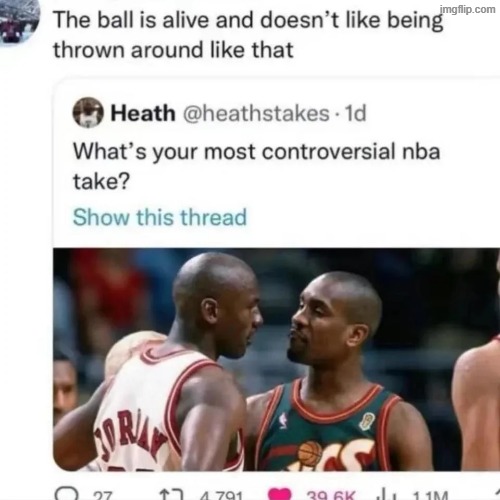Click the 27 replies count

[x=102, y=496]
